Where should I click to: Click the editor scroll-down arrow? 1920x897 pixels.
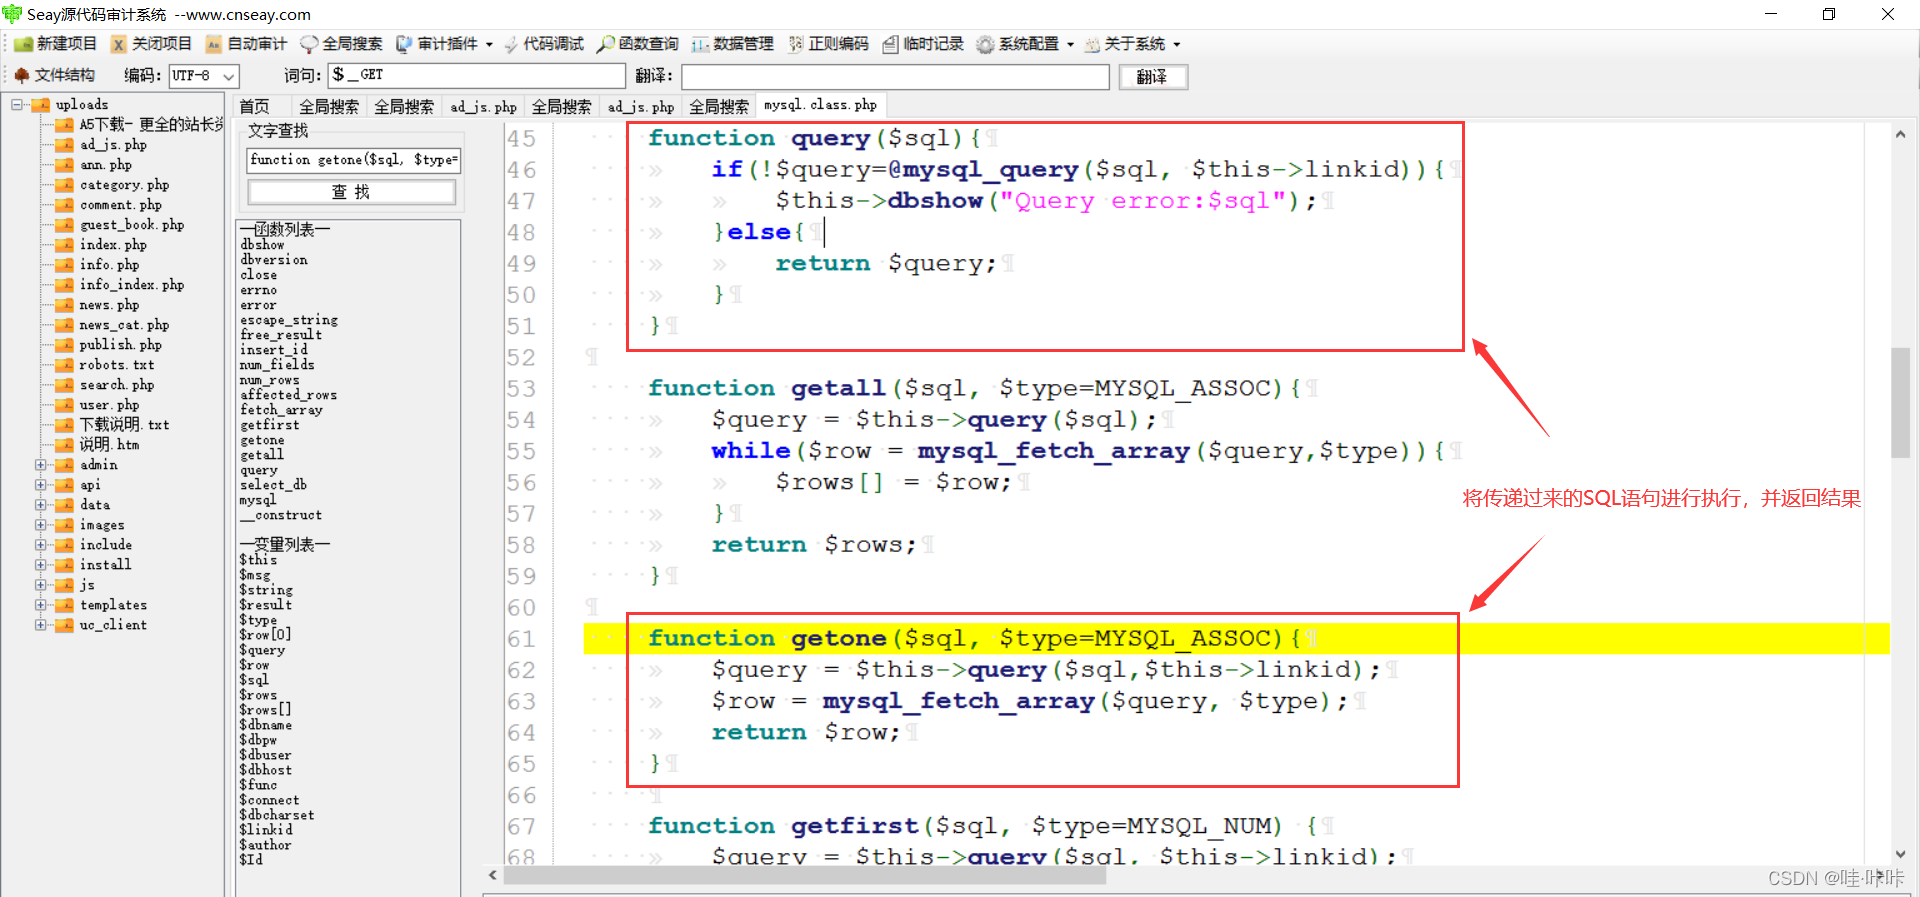click(x=1900, y=855)
